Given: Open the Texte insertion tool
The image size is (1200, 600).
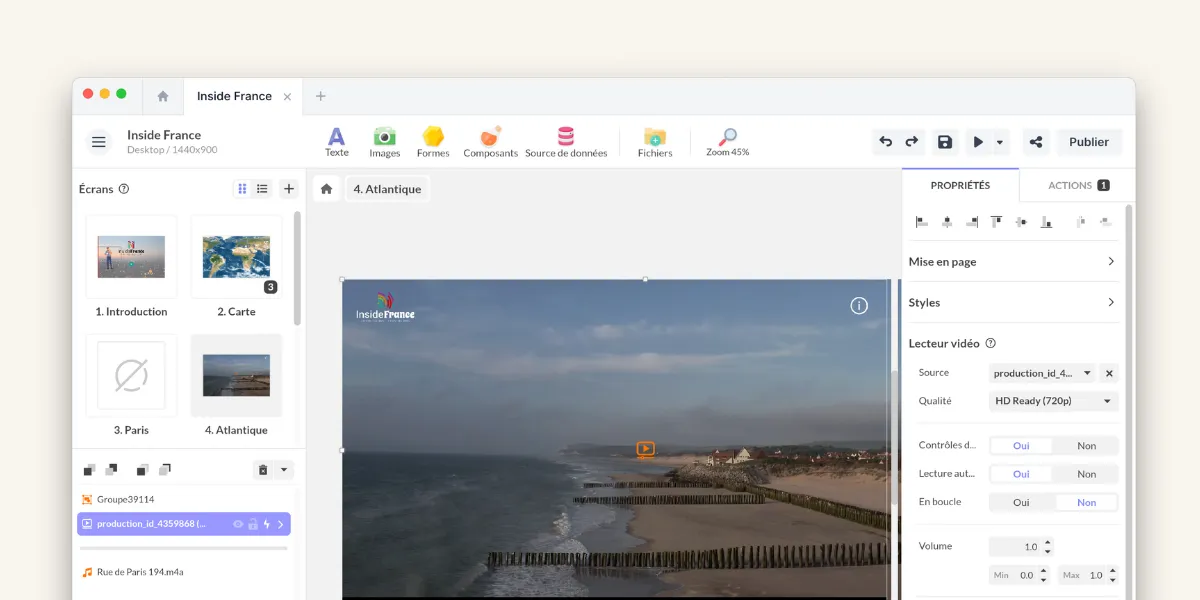Looking at the screenshot, I should (336, 140).
